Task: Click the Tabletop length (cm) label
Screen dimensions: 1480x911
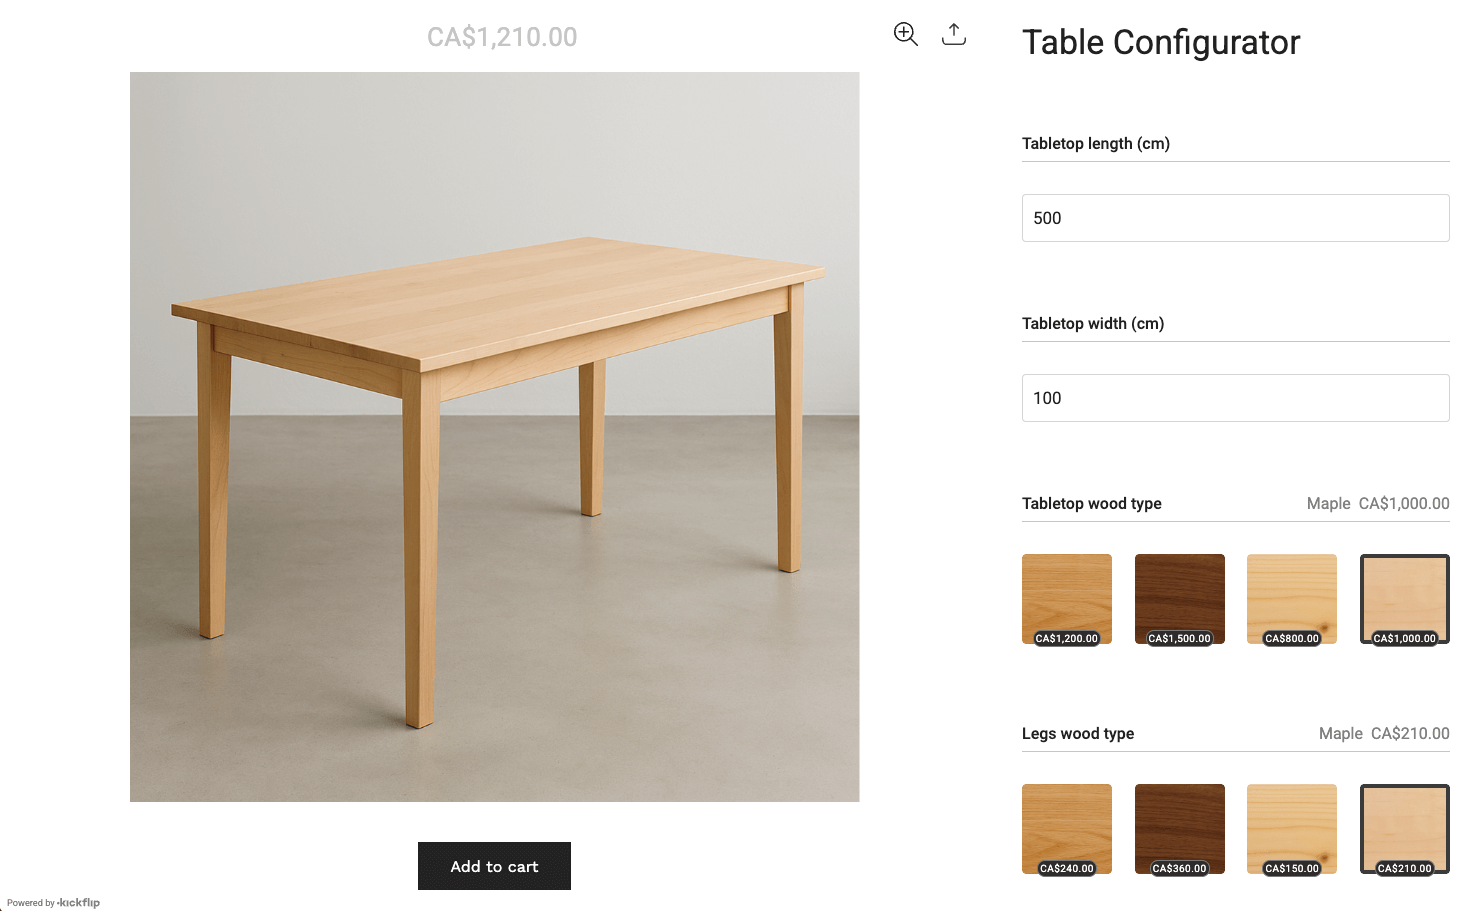Action: click(1096, 144)
